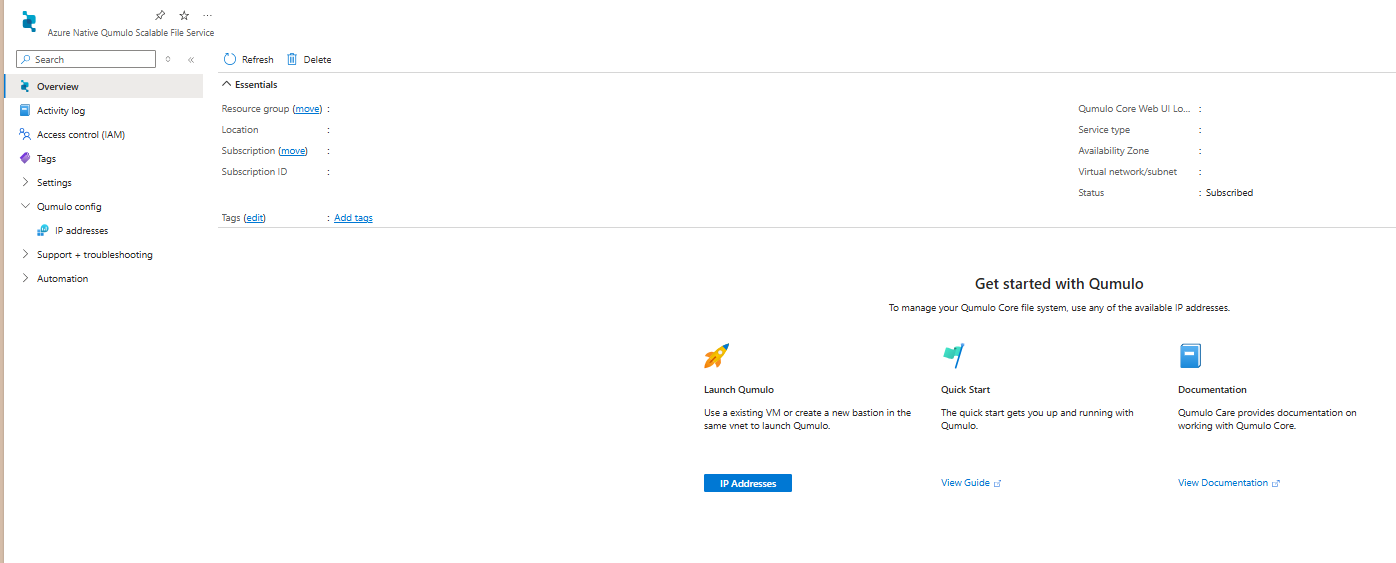Viewport: 1396px width, 563px height.
Task: Collapse the Essentials section
Action: coord(227,84)
